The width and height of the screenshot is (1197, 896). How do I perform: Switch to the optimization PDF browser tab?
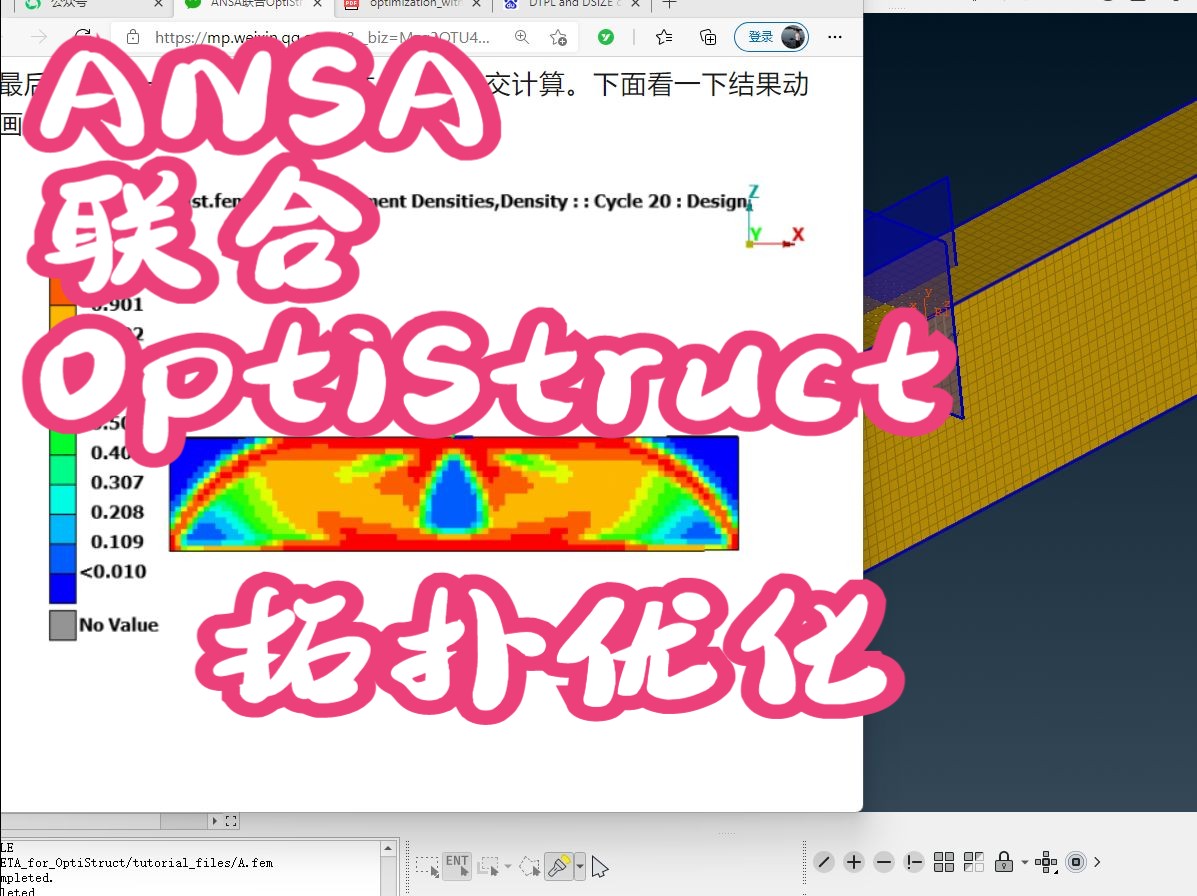pos(412,4)
